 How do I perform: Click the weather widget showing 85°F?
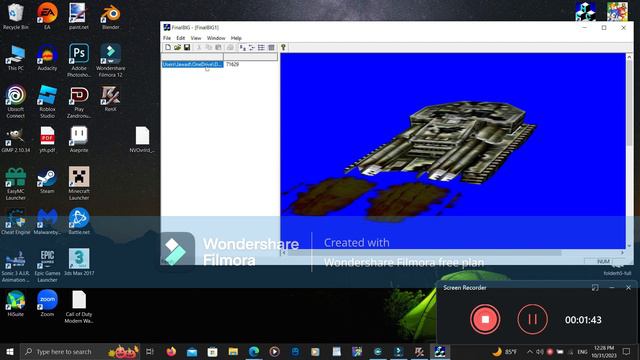[504, 351]
